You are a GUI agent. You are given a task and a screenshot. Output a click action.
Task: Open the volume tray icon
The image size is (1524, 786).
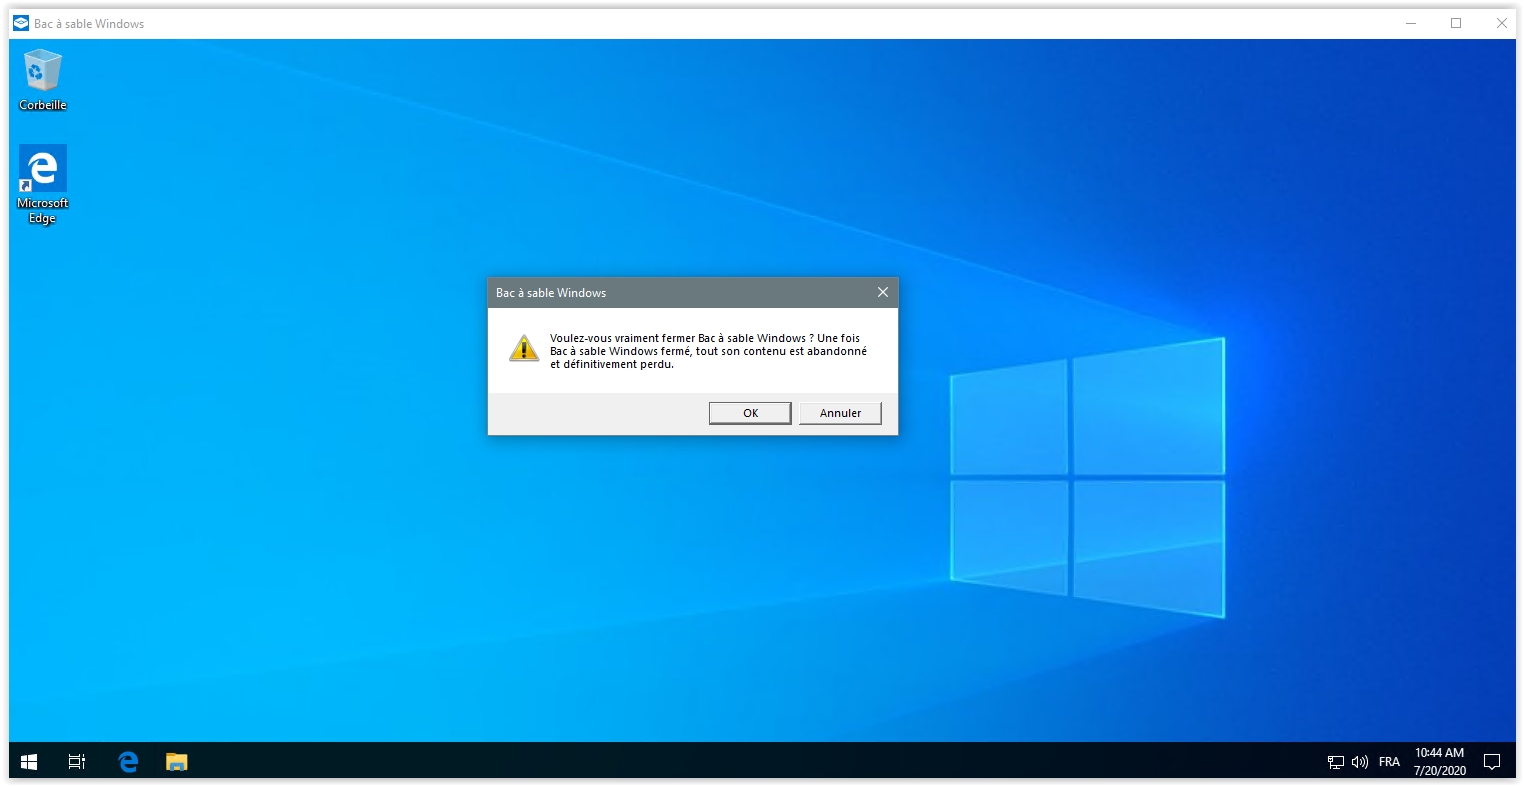pos(1359,762)
